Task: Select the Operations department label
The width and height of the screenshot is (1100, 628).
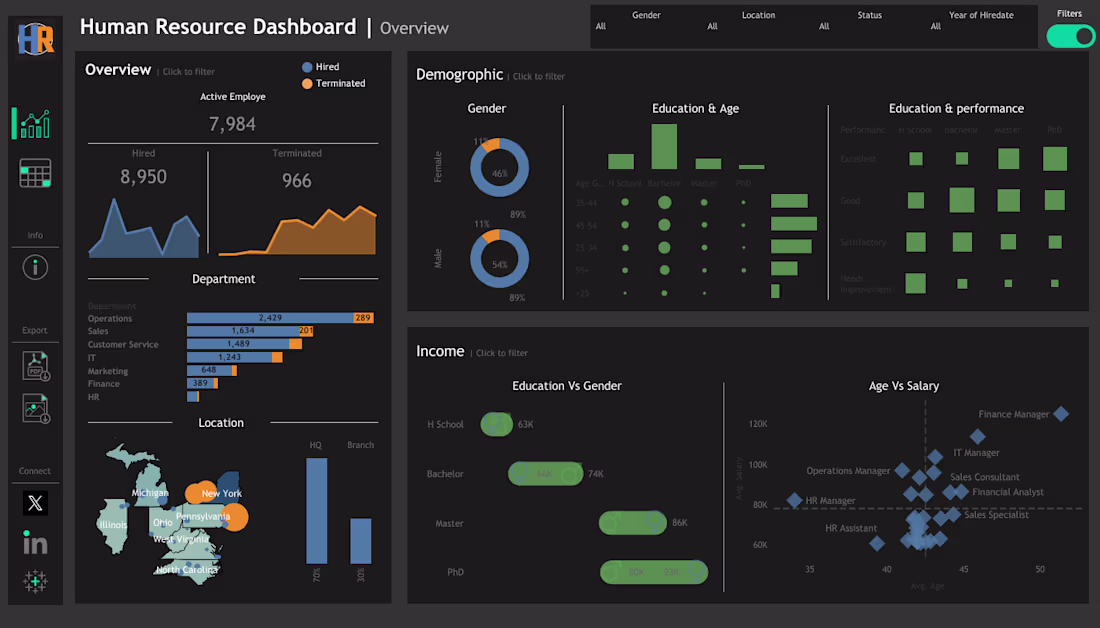Action: click(109, 319)
